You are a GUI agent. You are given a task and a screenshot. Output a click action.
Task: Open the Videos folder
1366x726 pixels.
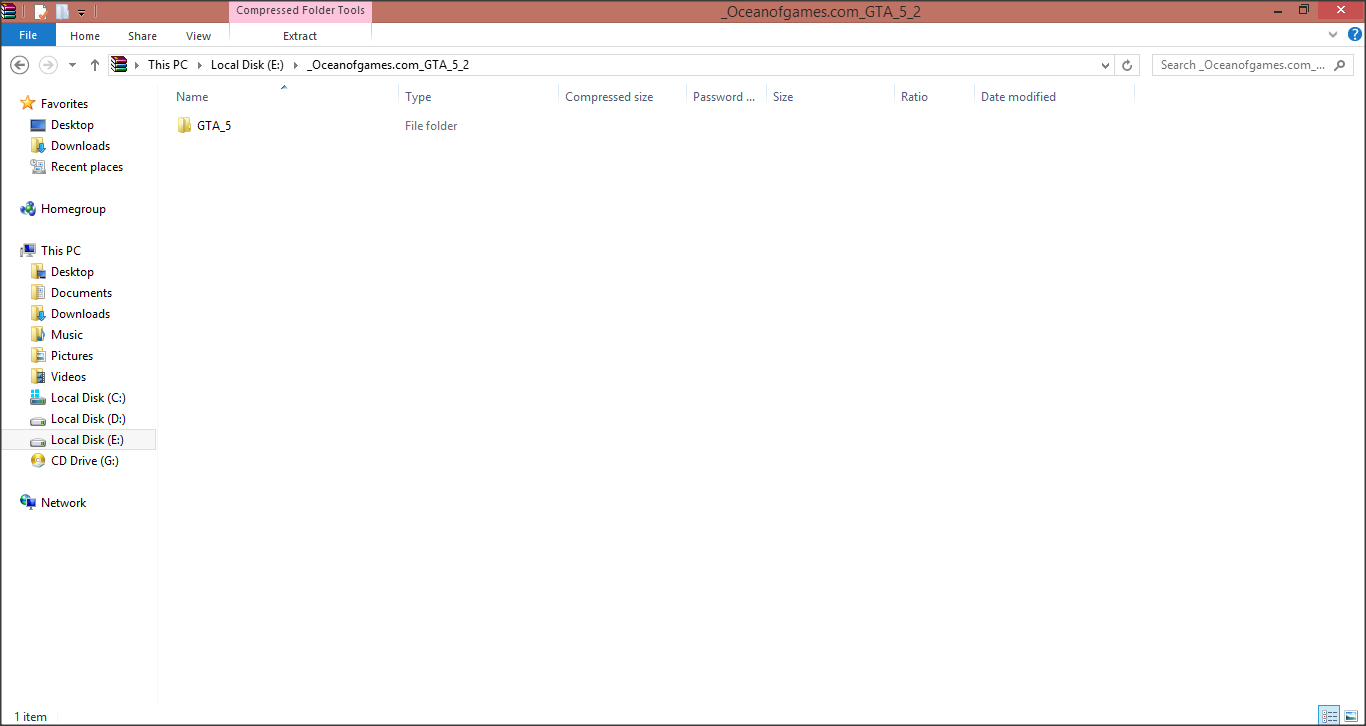click(x=68, y=377)
